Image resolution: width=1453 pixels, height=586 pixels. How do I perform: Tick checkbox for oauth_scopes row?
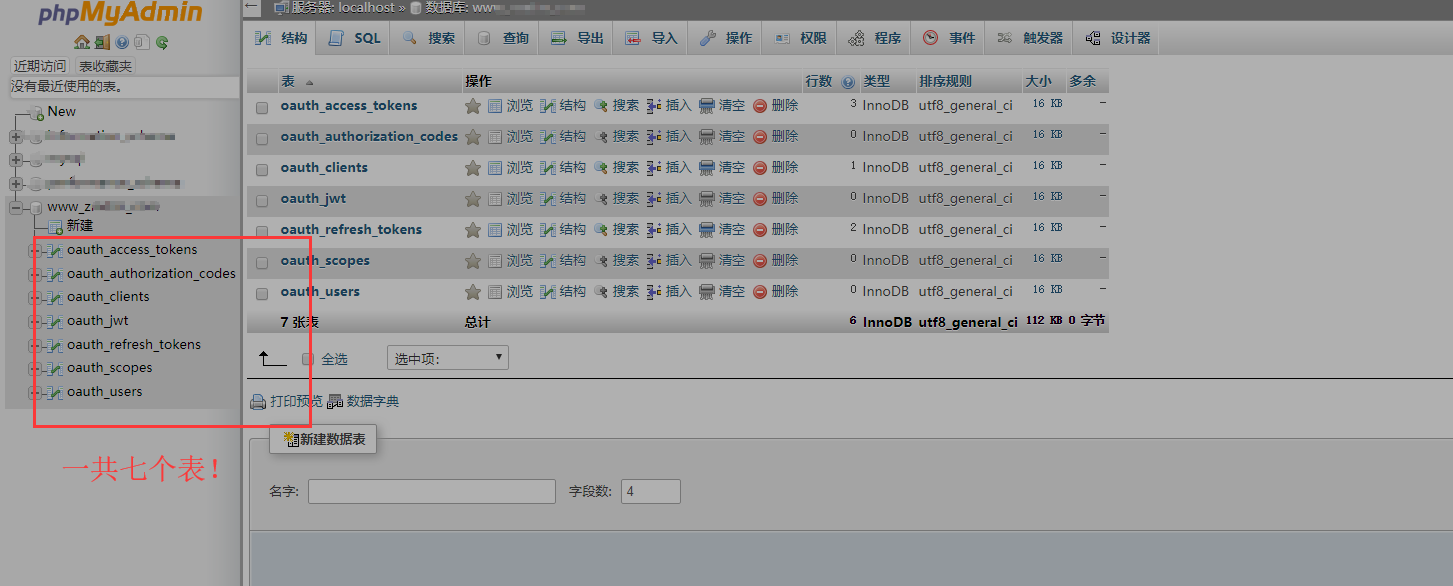[x=262, y=263]
